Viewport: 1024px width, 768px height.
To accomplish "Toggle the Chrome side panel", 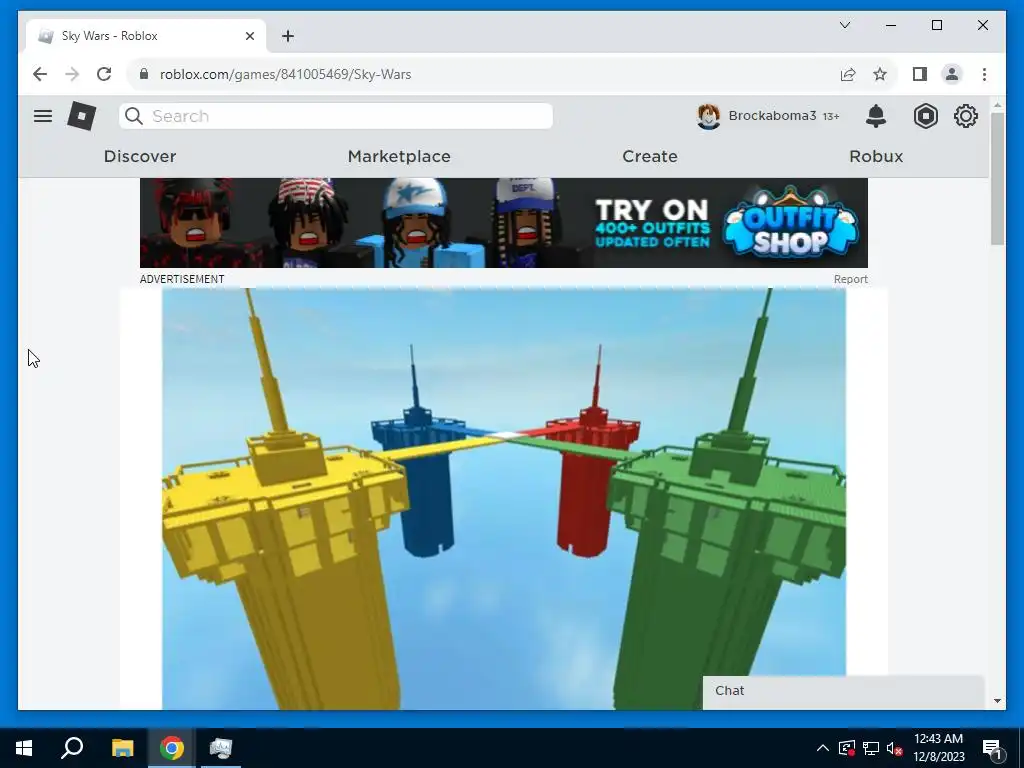I will click(920, 74).
